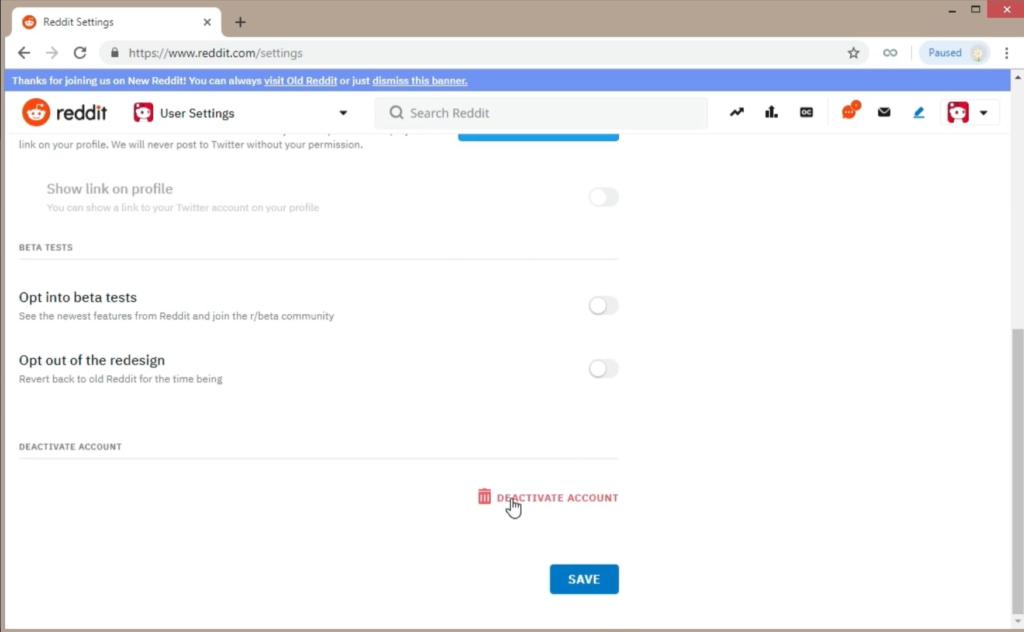Screen dimensions: 1024x632
Task: Click the user avatar in header
Action: coord(958,112)
